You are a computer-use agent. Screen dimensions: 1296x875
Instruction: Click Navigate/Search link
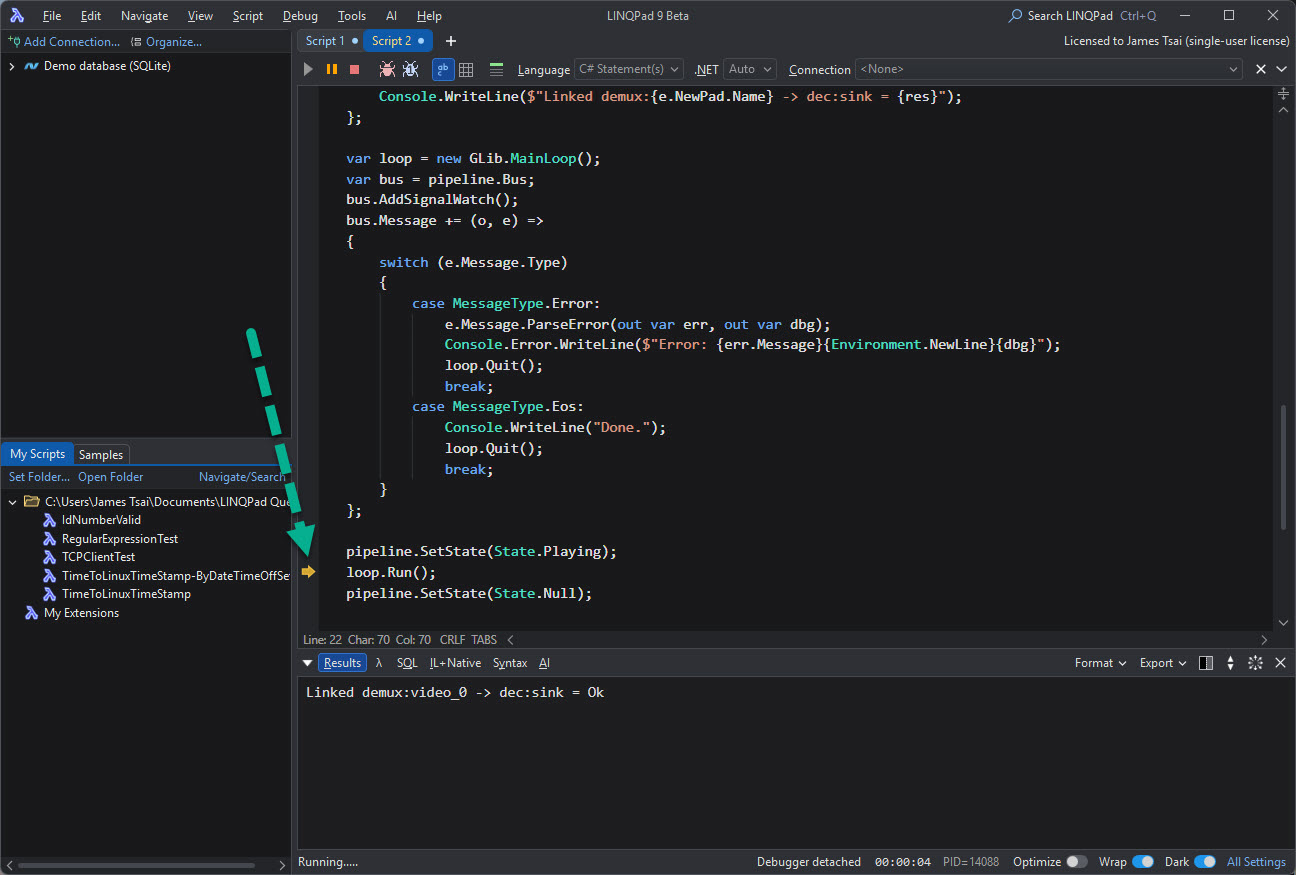(242, 477)
